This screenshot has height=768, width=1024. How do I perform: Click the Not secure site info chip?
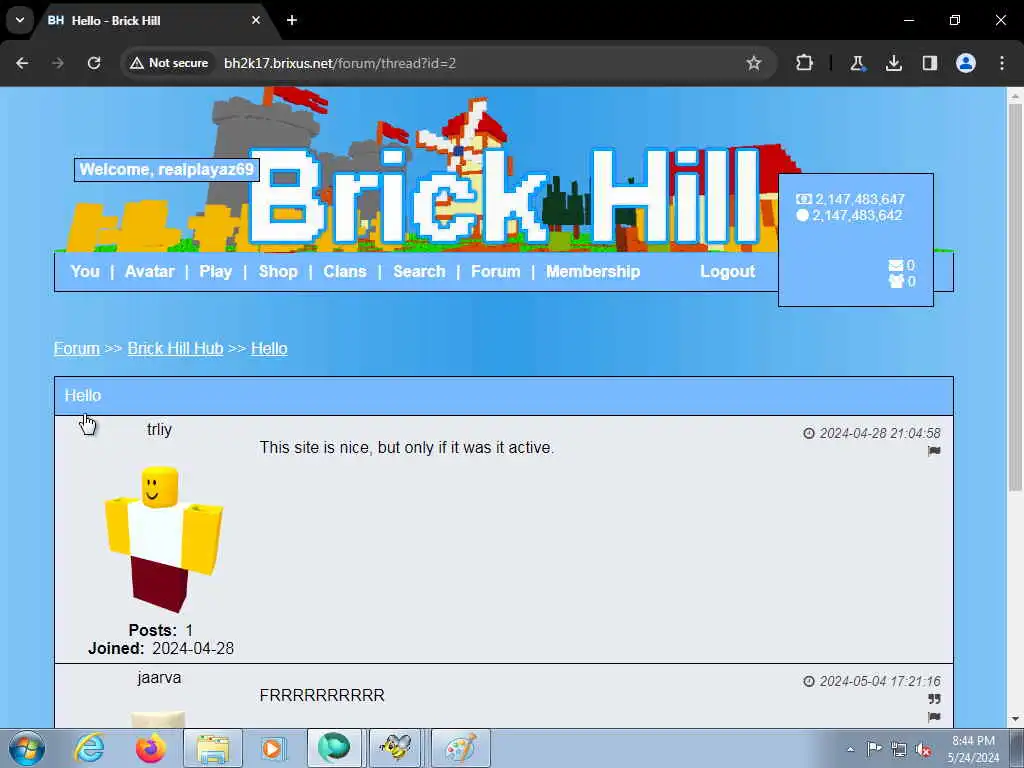pyautogui.click(x=169, y=63)
